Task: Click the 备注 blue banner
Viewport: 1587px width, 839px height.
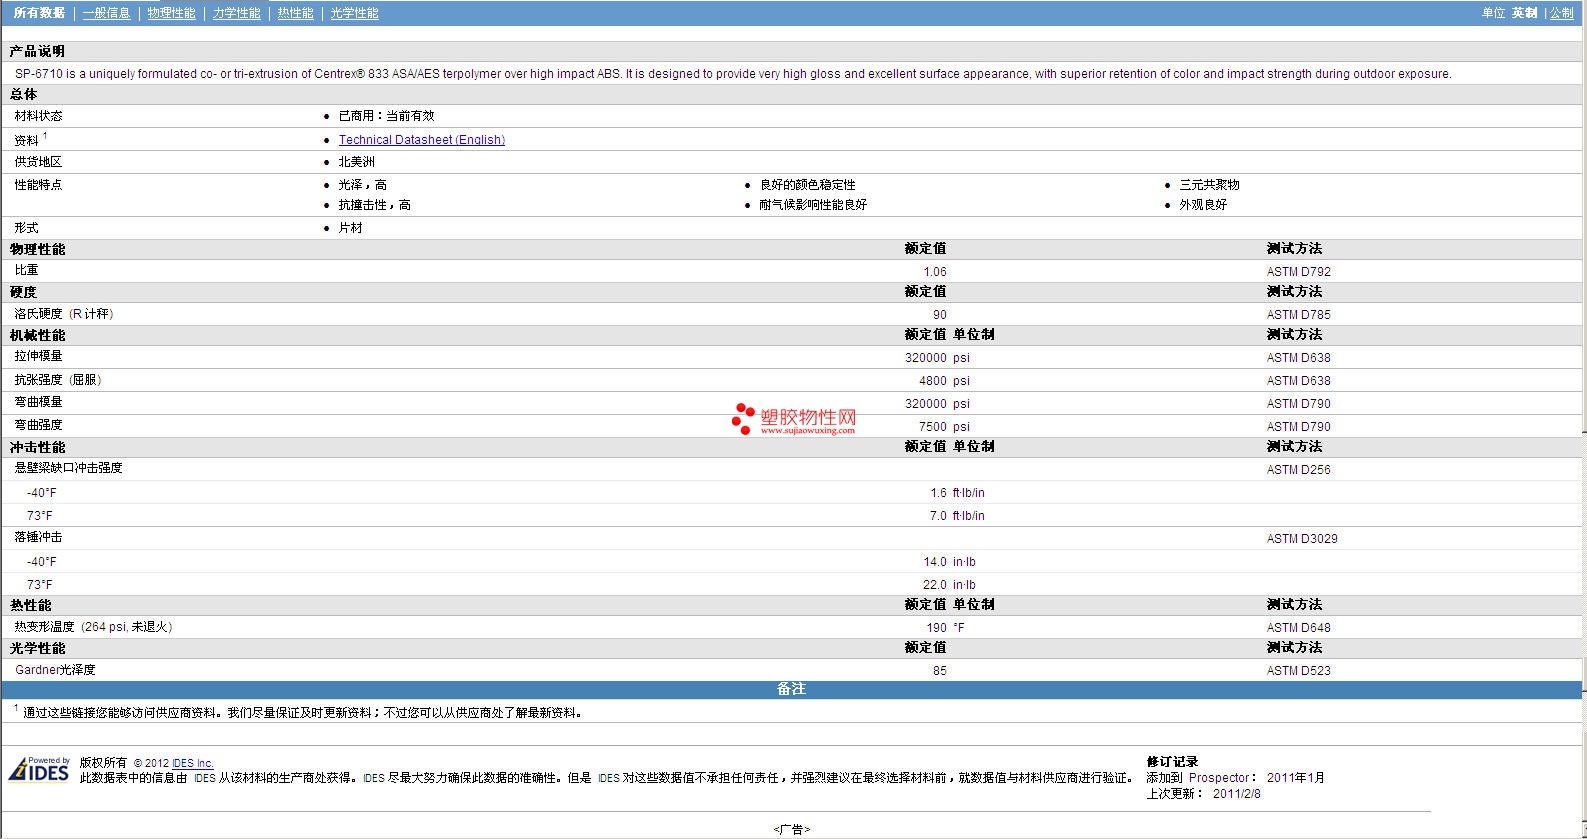Action: pos(791,690)
